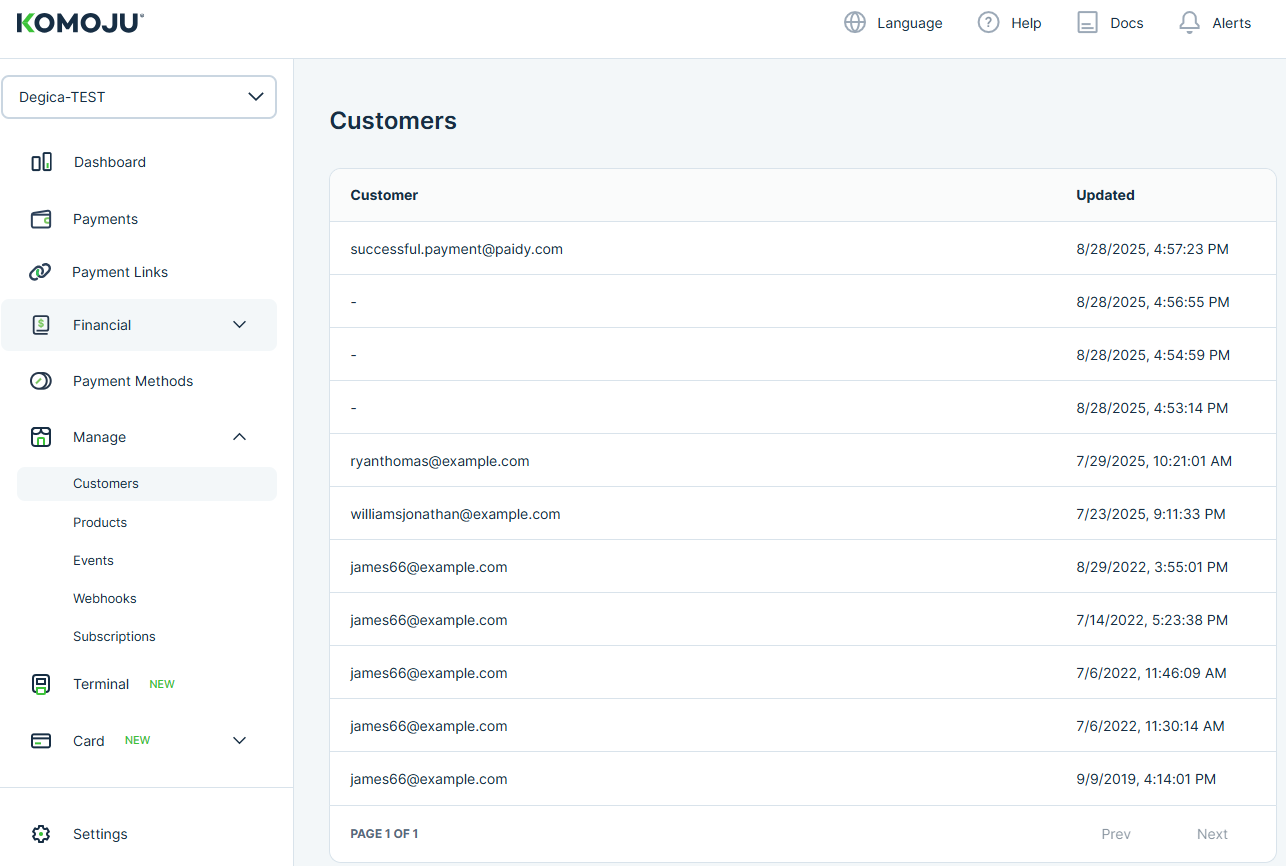Open james66 row updated 9/9/2019
Image resolution: width=1286 pixels, height=866 pixels.
803,779
